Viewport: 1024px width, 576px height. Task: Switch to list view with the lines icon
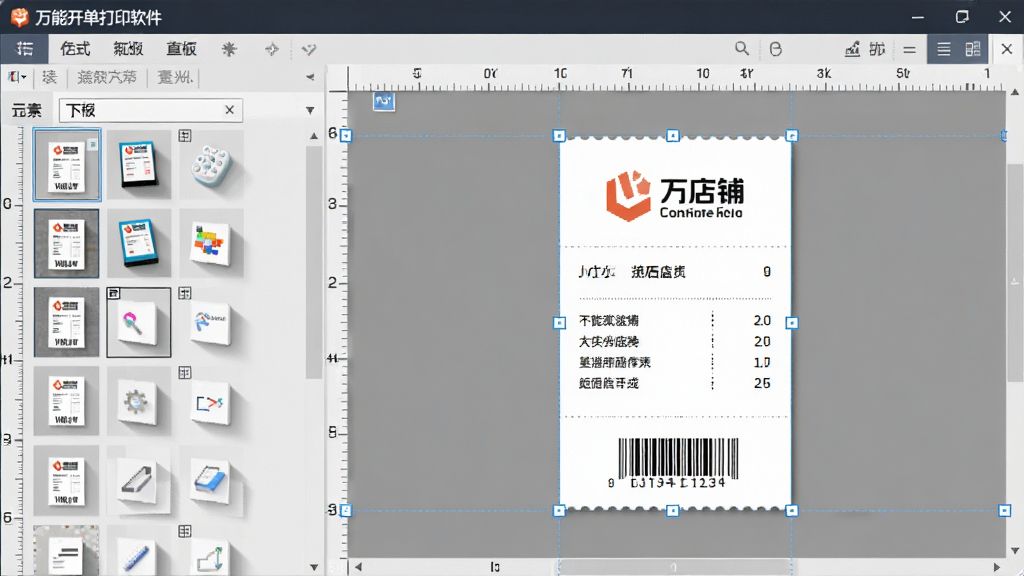coord(944,49)
